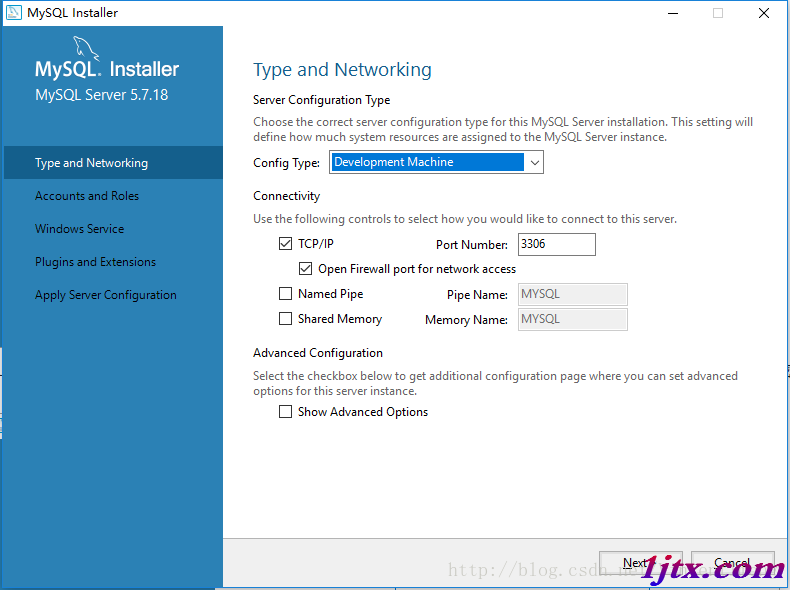Click the Cancel button
This screenshot has width=790, height=590.
(x=732, y=563)
